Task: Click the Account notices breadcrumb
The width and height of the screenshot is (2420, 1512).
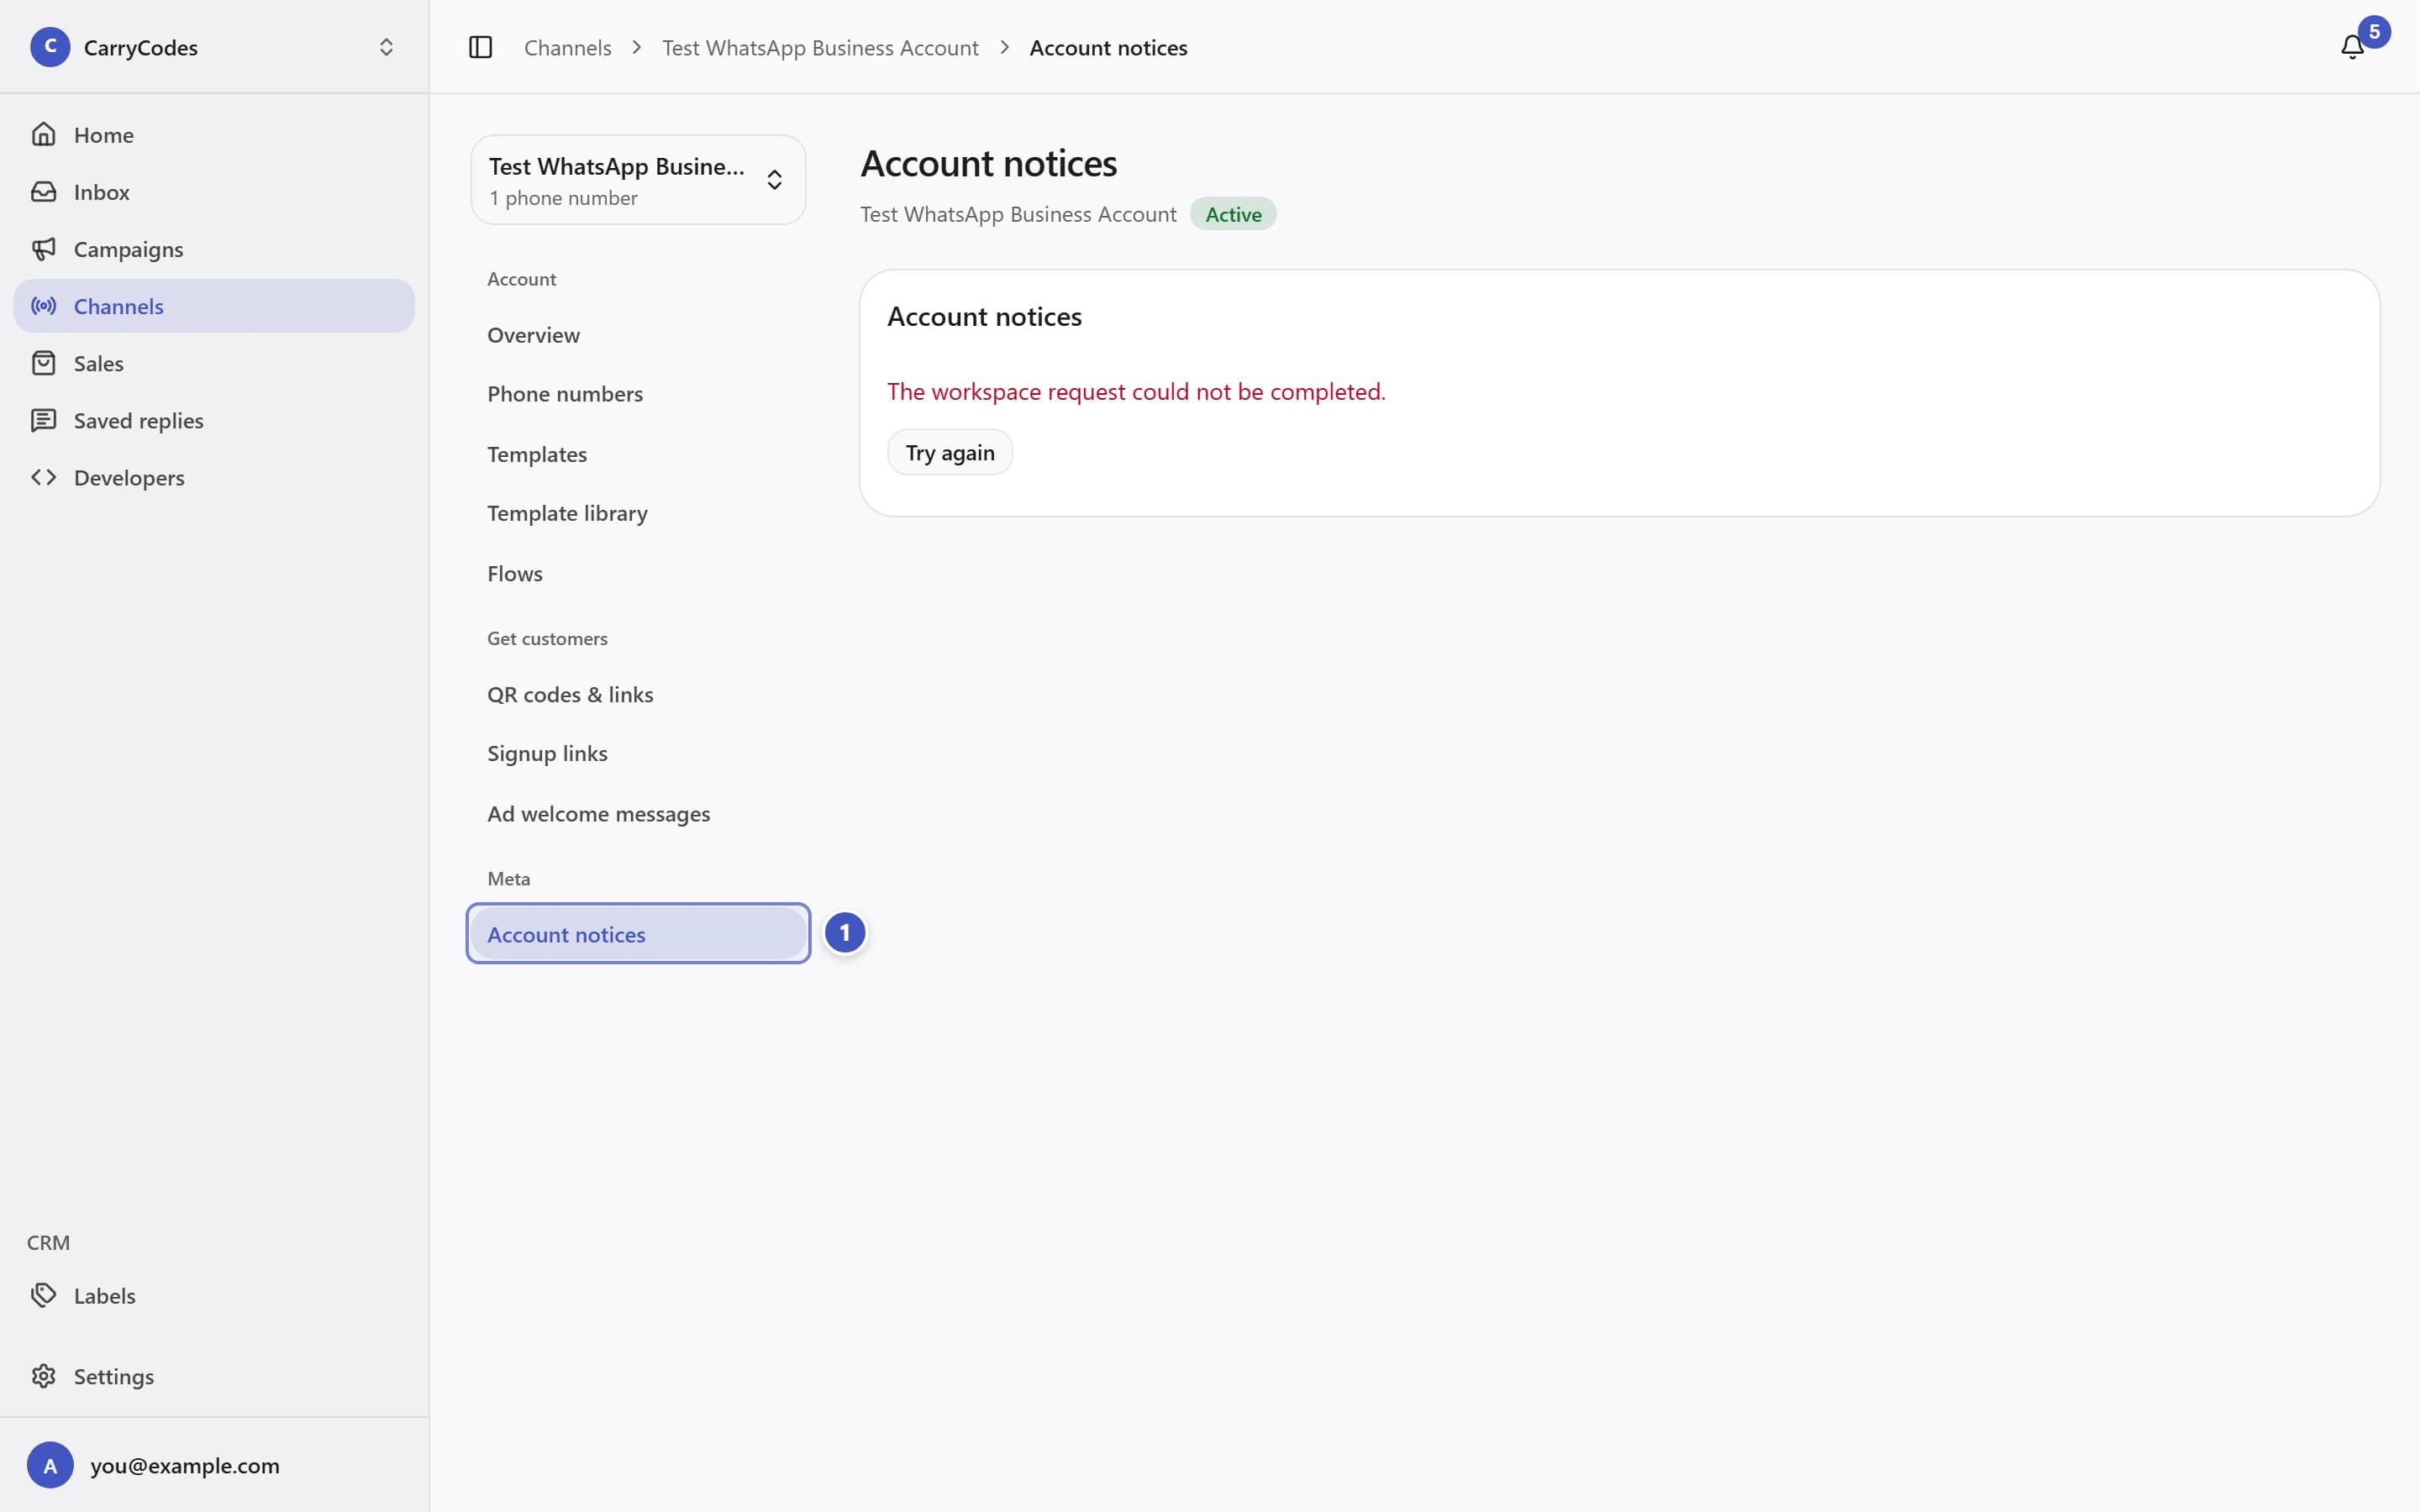Action: (x=1108, y=47)
